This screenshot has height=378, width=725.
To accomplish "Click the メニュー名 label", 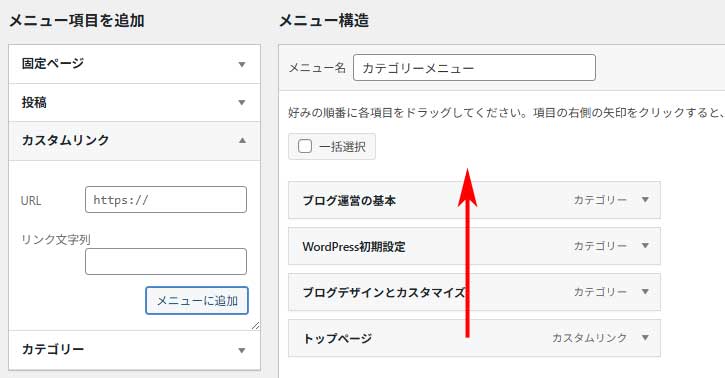I will 317,68.
